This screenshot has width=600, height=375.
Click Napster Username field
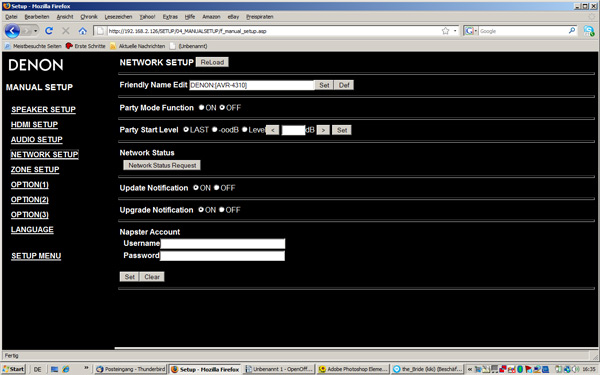point(223,244)
